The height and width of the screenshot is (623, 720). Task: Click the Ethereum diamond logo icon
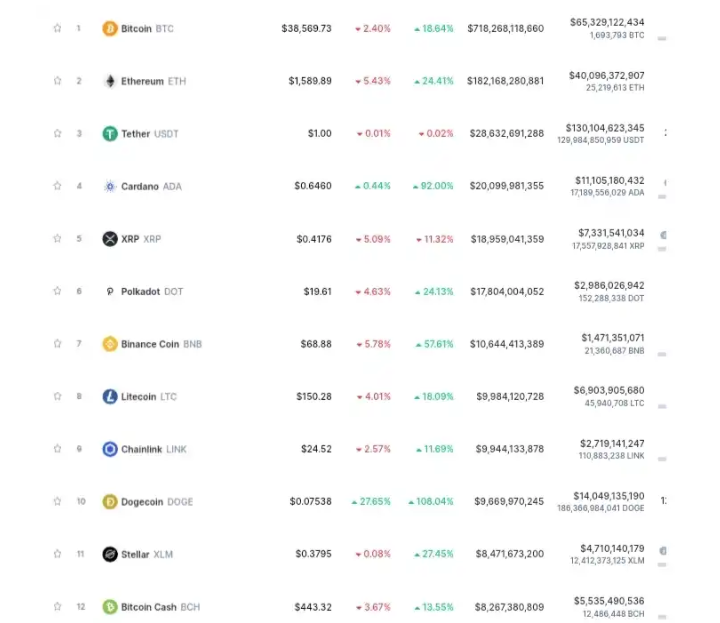110,81
